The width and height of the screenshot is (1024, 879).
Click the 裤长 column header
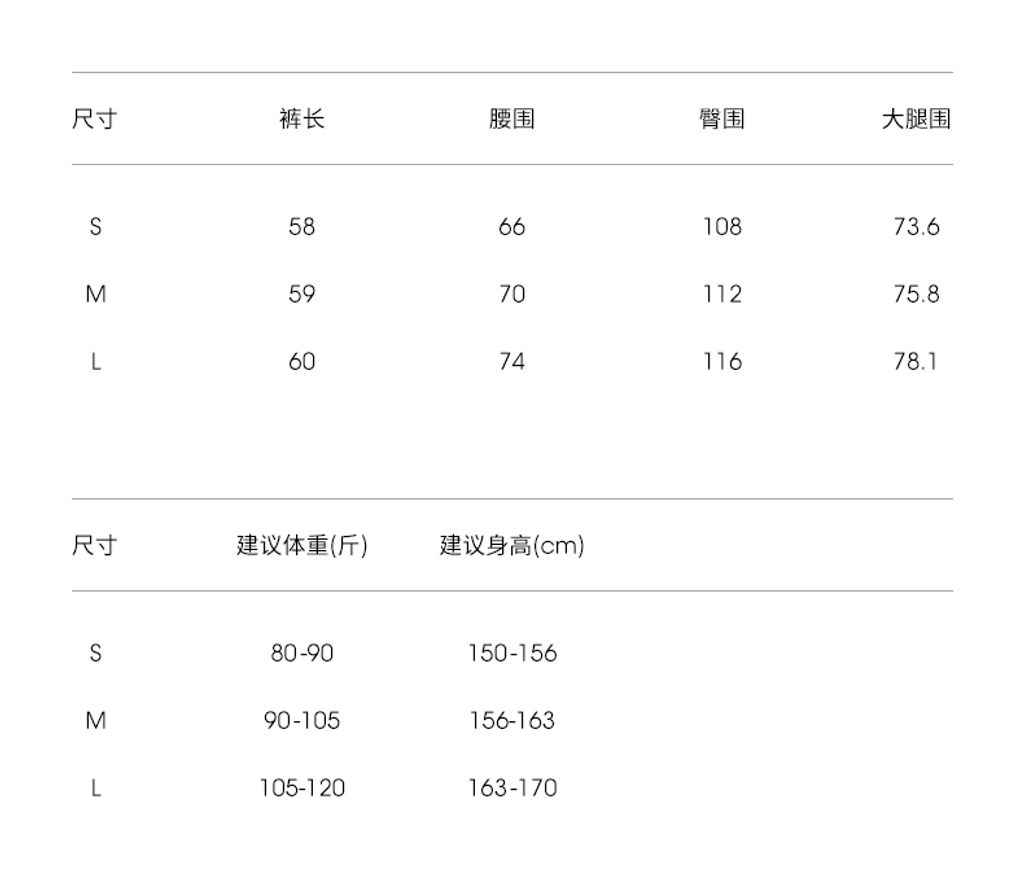tap(302, 119)
